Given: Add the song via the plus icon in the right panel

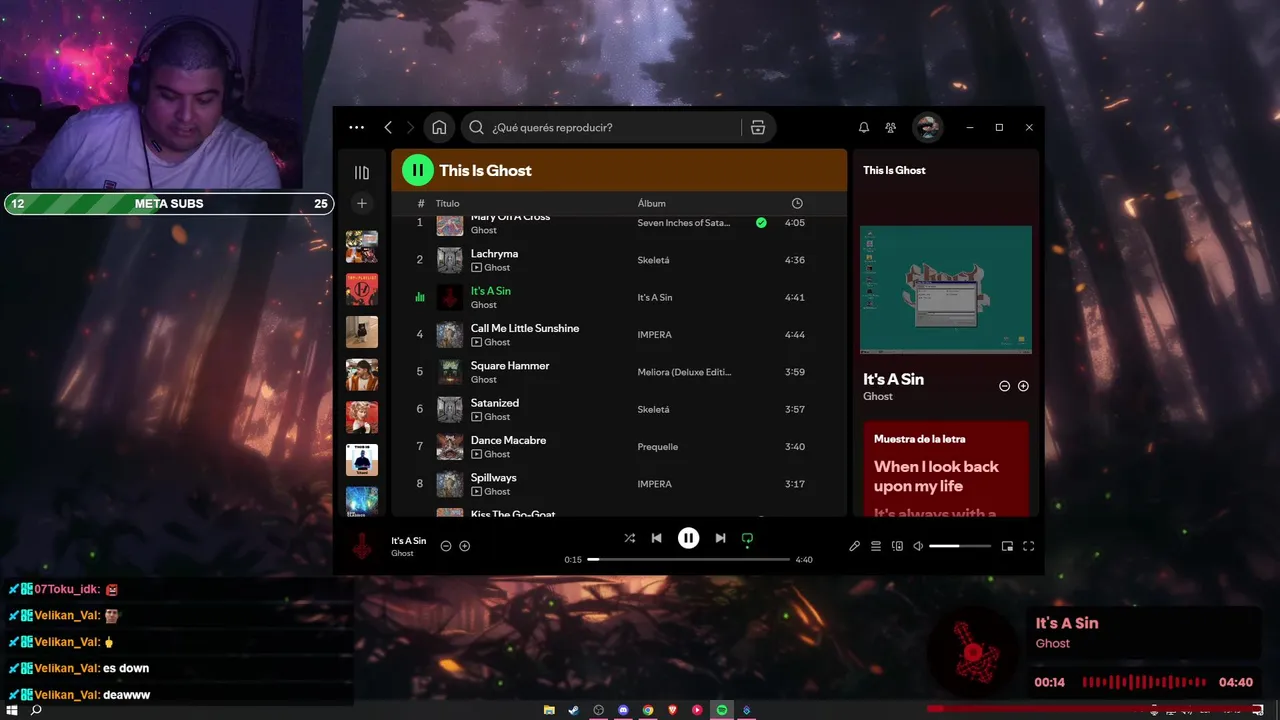Looking at the screenshot, I should click(1023, 386).
